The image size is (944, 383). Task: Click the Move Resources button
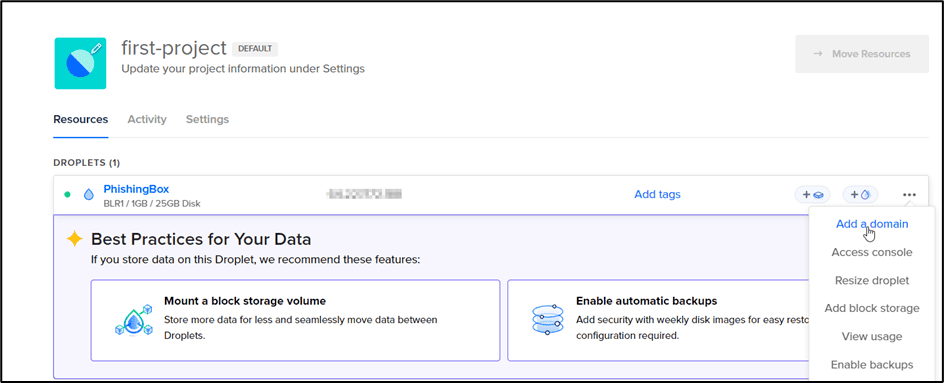coord(862,54)
